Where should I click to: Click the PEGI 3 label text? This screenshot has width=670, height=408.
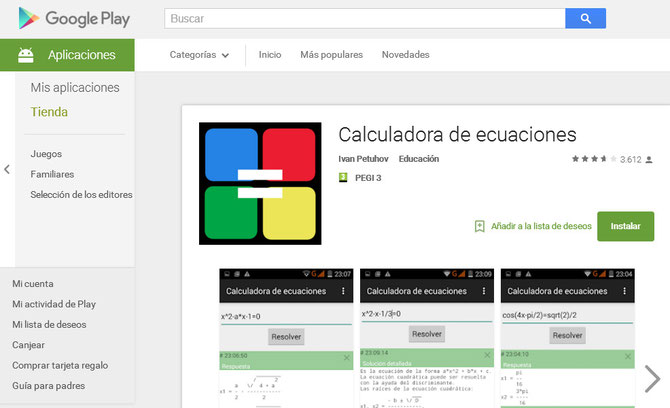tap(368, 178)
